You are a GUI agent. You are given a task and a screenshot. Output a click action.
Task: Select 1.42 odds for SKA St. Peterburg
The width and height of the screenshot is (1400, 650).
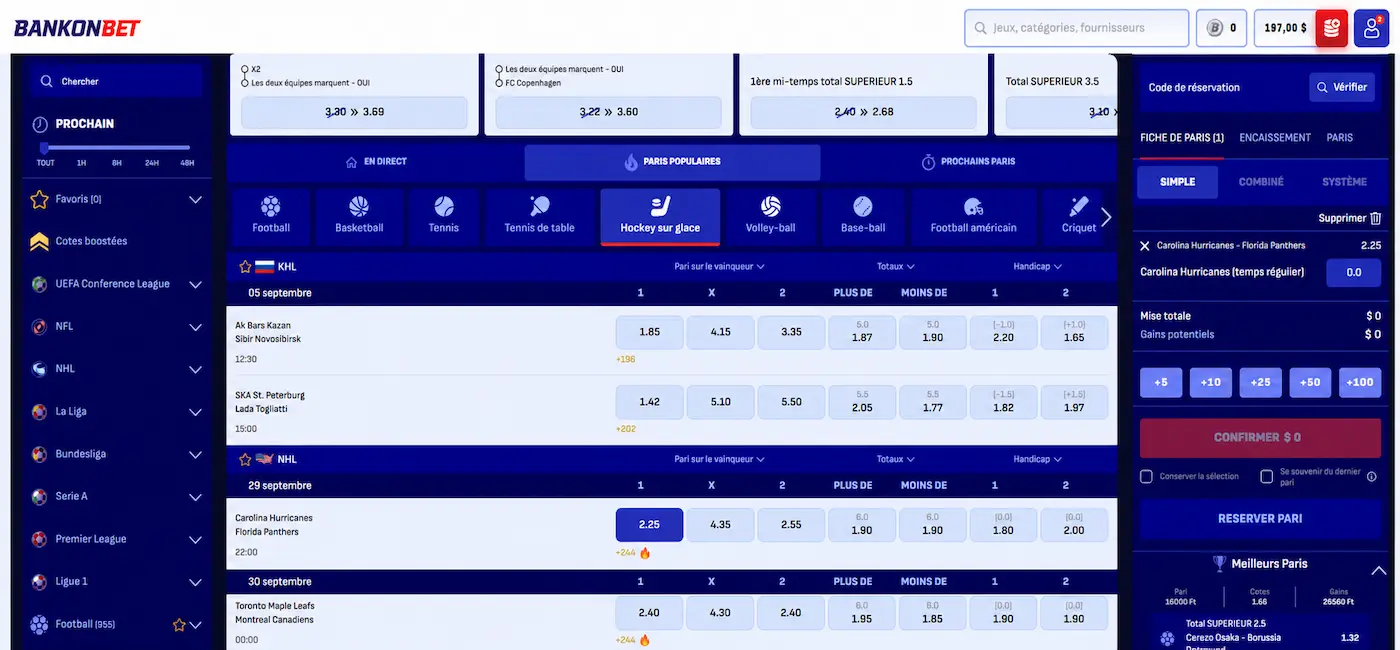(x=649, y=402)
